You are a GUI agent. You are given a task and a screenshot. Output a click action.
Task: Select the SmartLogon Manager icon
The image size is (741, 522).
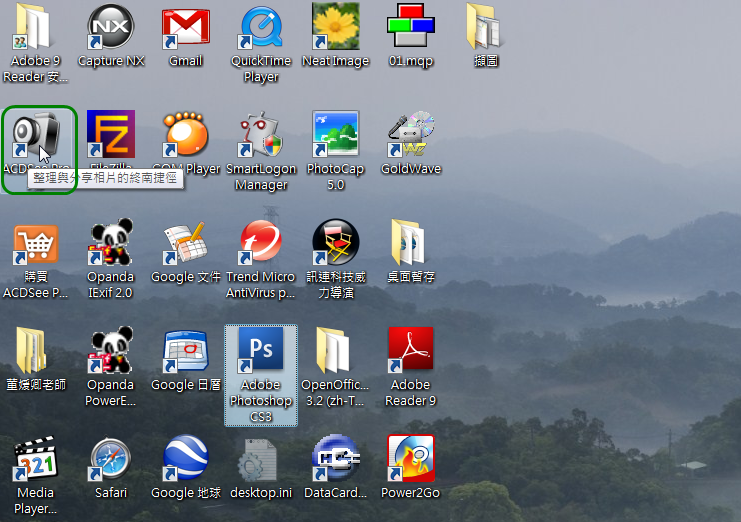261,134
